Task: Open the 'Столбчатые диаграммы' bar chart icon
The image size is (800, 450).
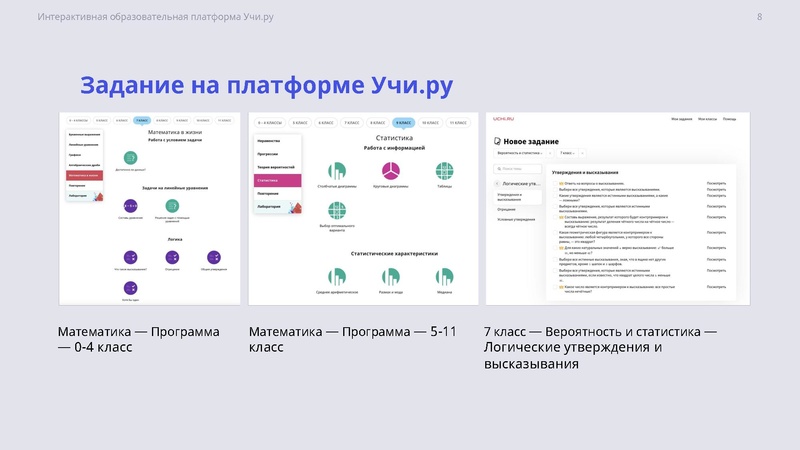Action: 337,171
